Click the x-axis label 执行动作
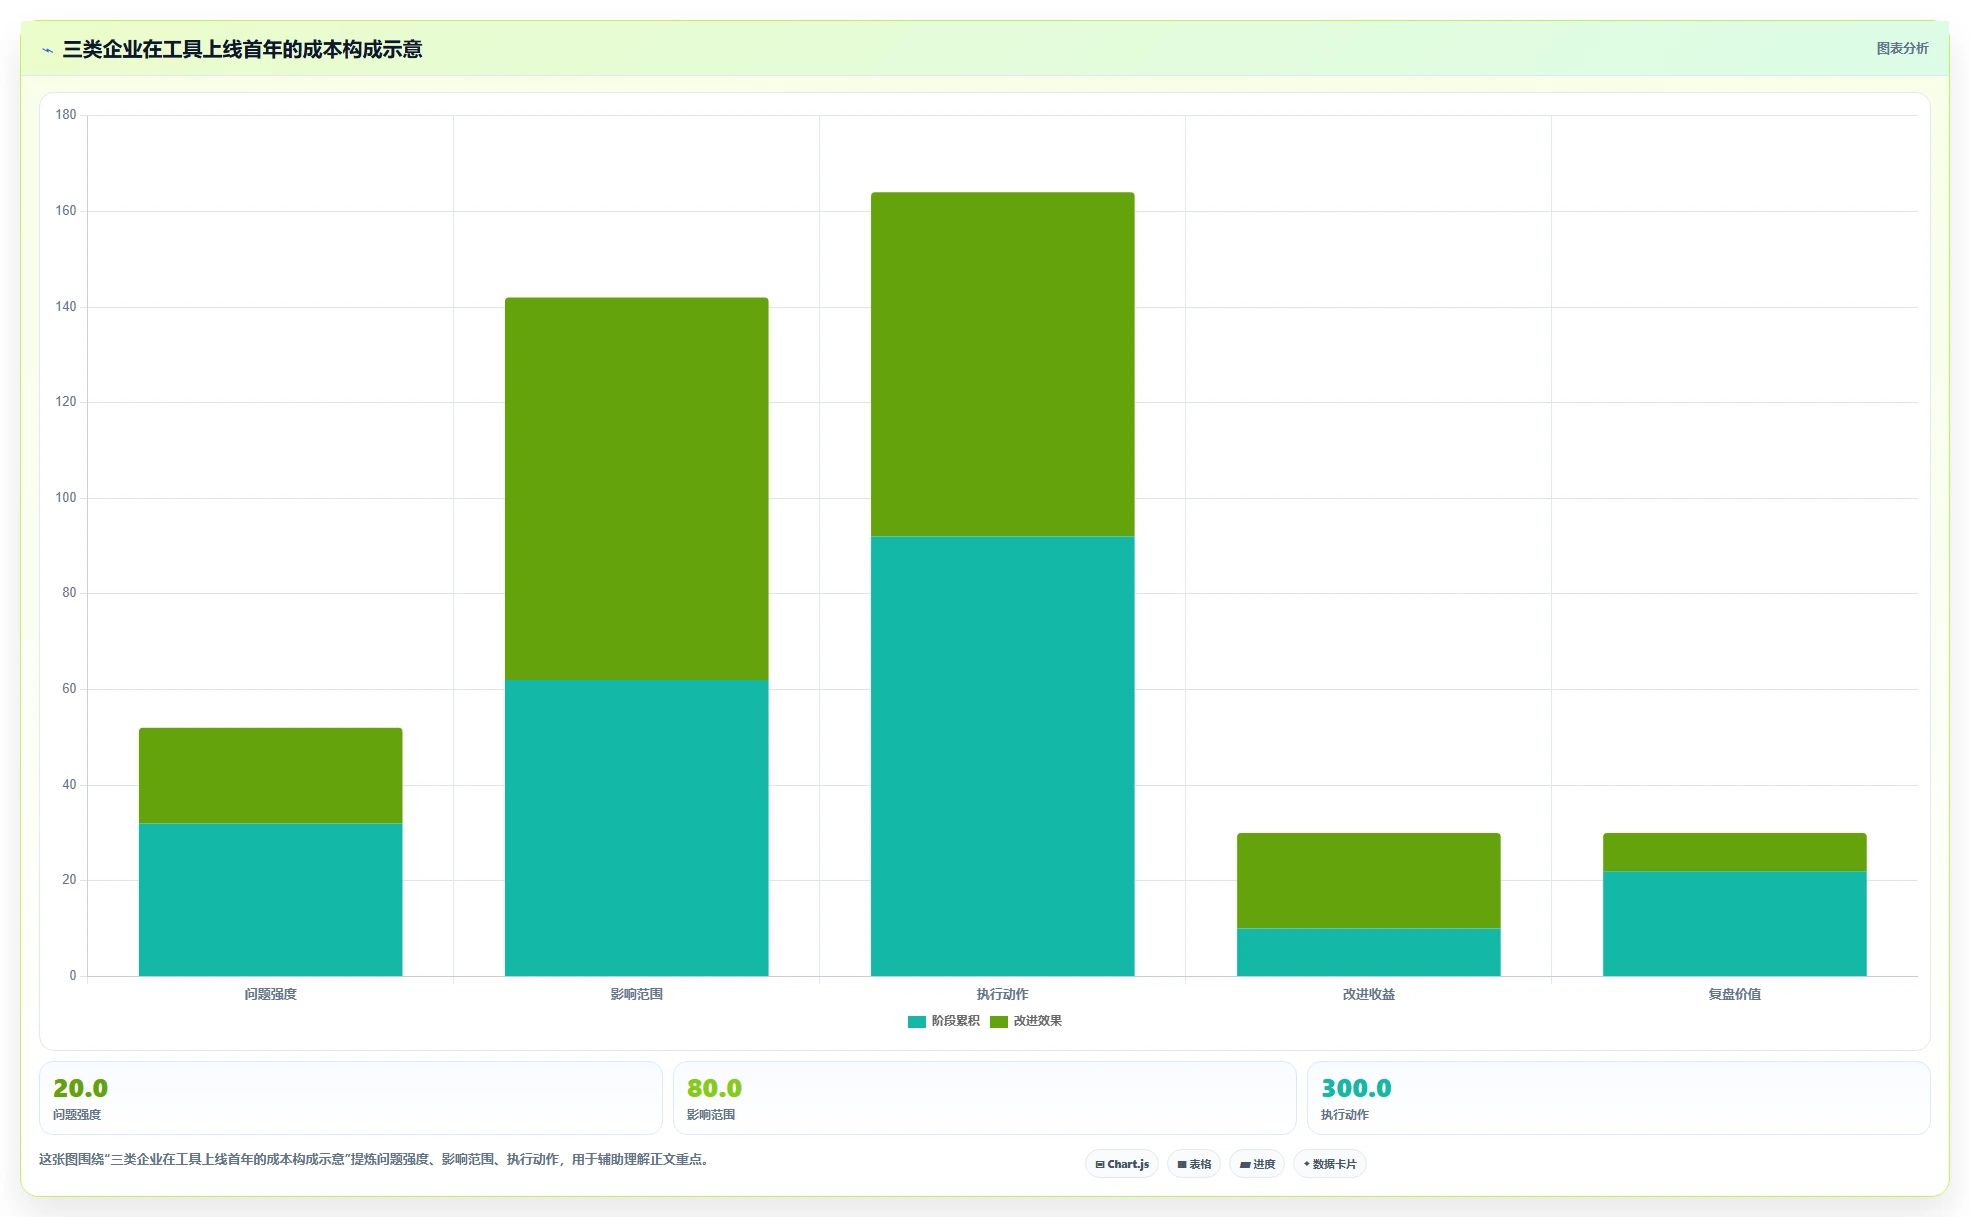The width and height of the screenshot is (1970, 1217). (x=1002, y=994)
